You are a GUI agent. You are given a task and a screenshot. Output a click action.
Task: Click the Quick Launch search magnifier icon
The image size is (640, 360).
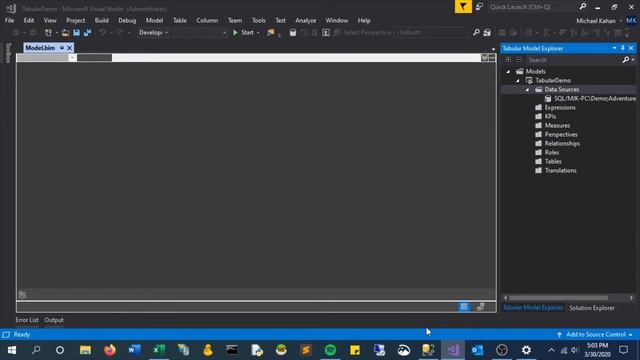[583, 7]
